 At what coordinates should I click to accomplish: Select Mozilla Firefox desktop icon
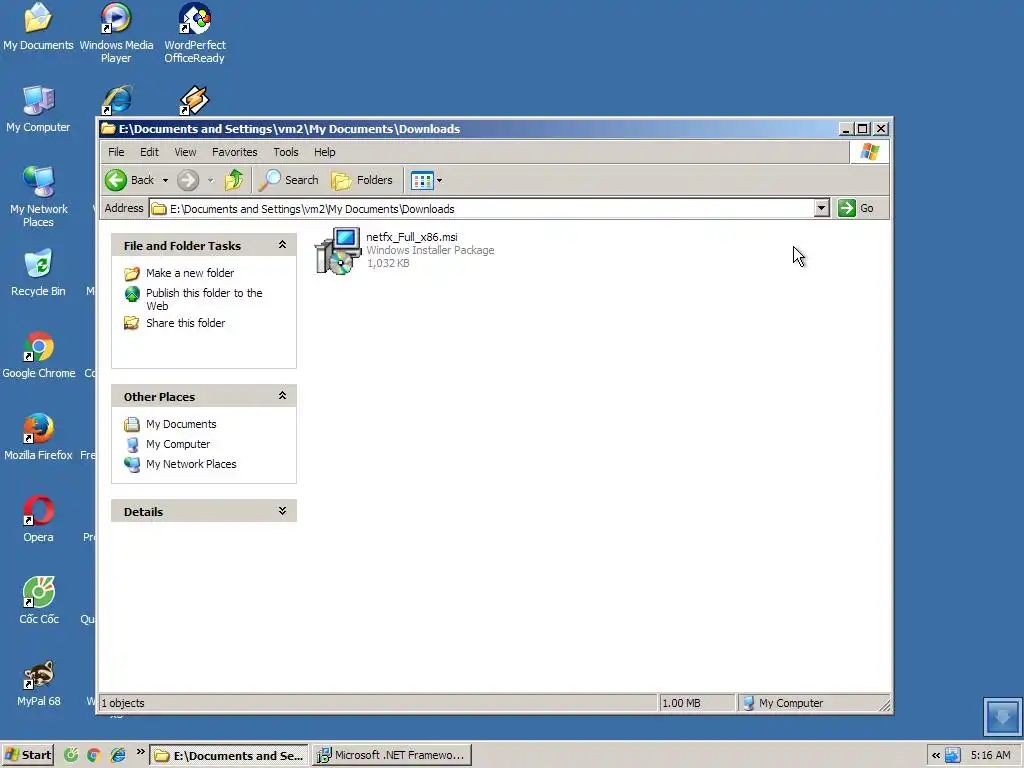pos(38,438)
